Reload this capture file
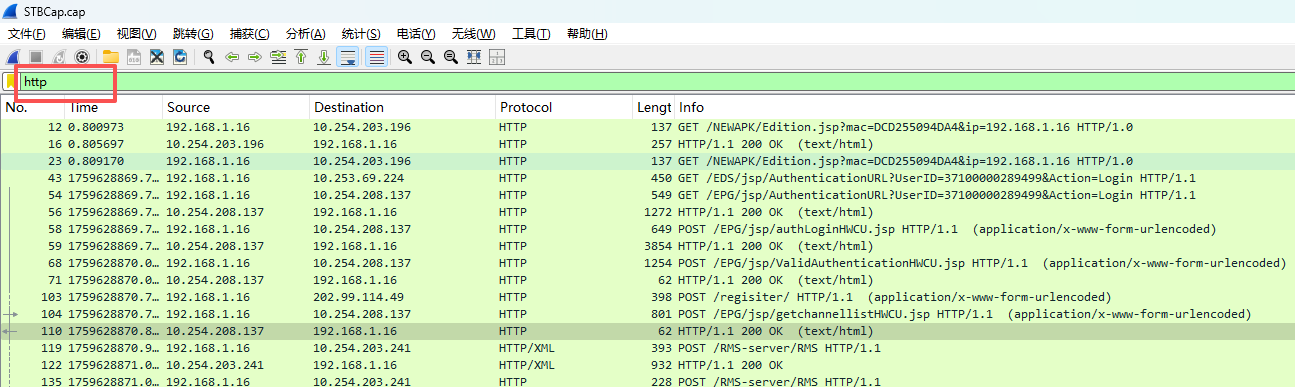This screenshot has width=1295, height=387. point(180,57)
